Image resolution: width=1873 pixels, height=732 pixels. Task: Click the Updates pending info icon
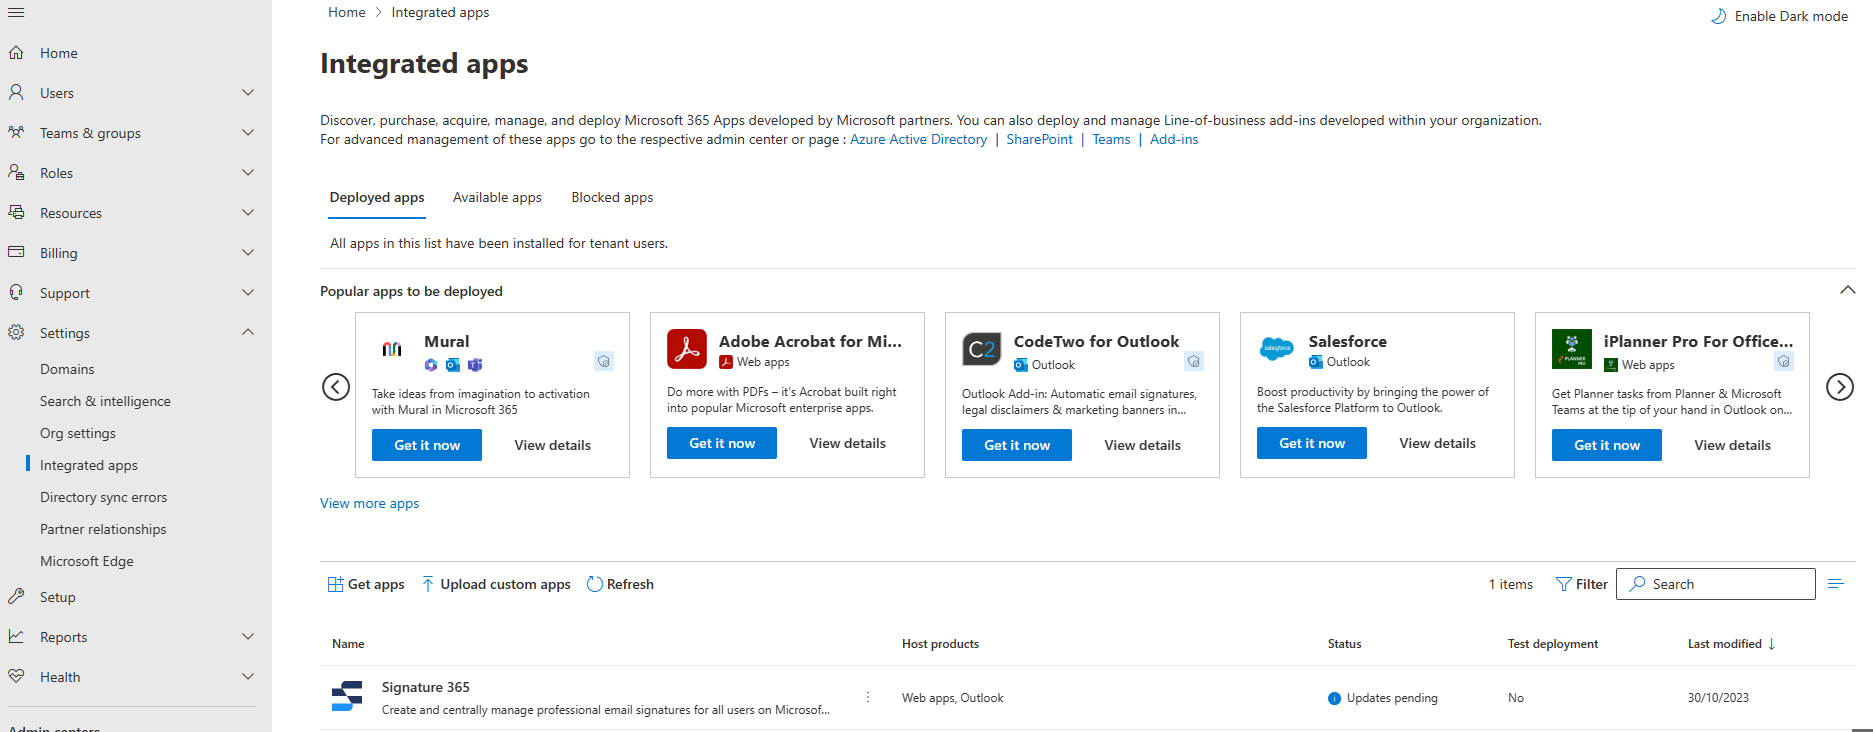click(1334, 698)
